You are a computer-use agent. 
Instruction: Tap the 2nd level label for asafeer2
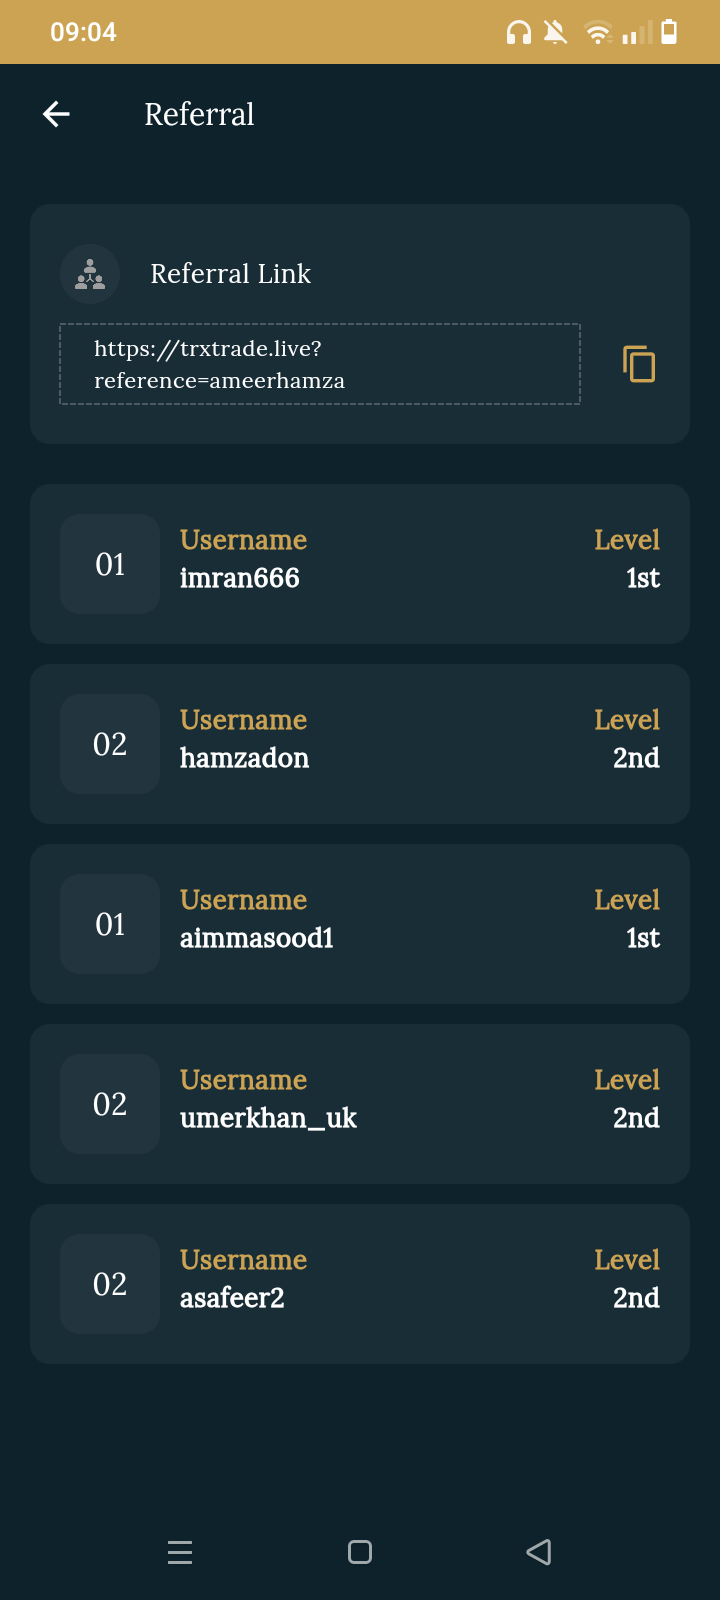tap(636, 1298)
